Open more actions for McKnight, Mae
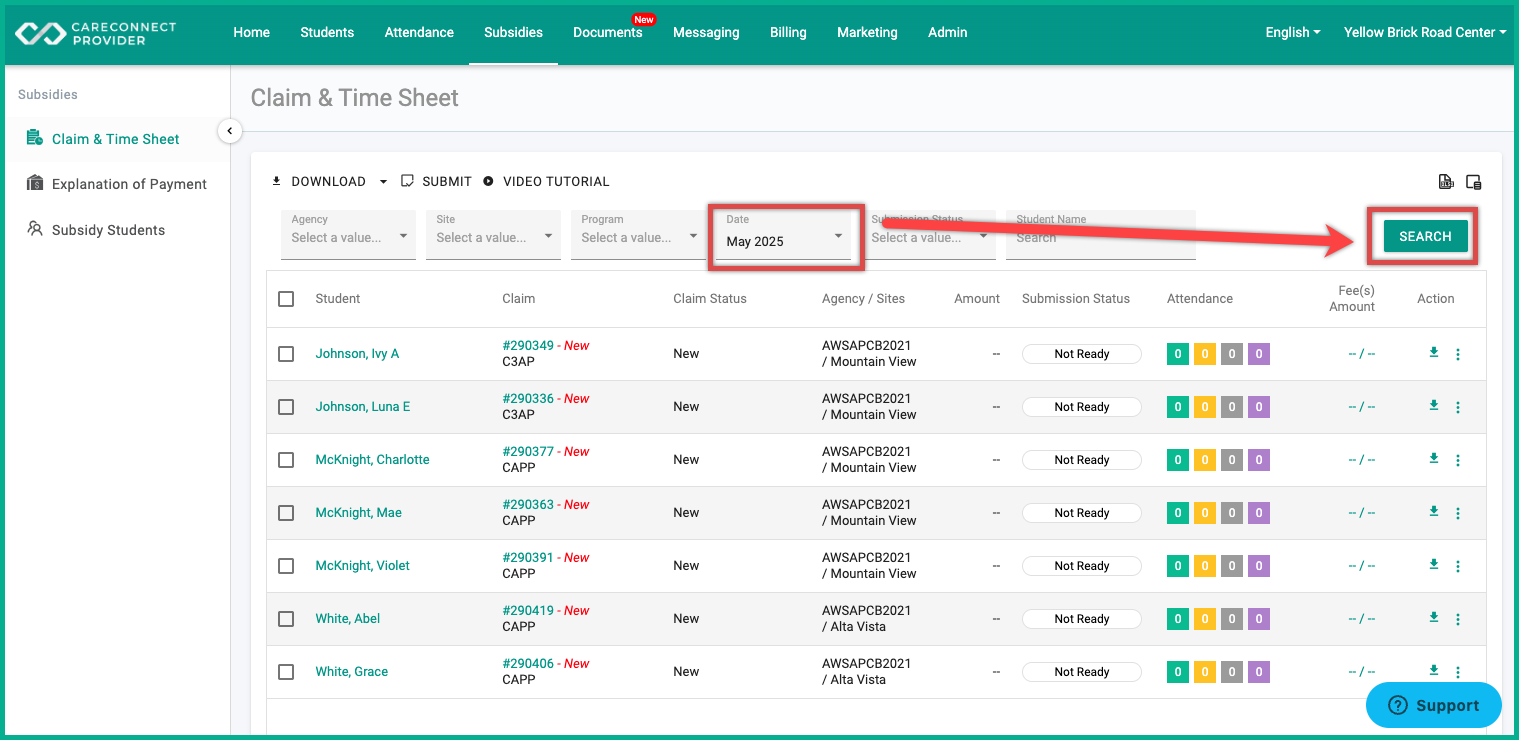1519x740 pixels. (1457, 513)
